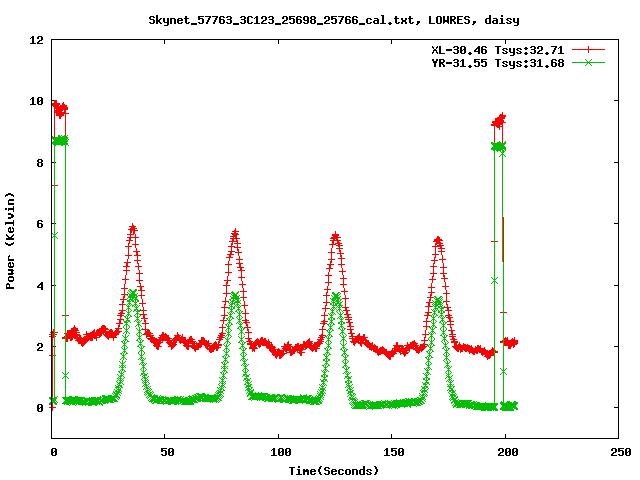Click the x-axis tick label 250
Image resolution: width=640 pixels, height=480 pixels.
[620, 452]
